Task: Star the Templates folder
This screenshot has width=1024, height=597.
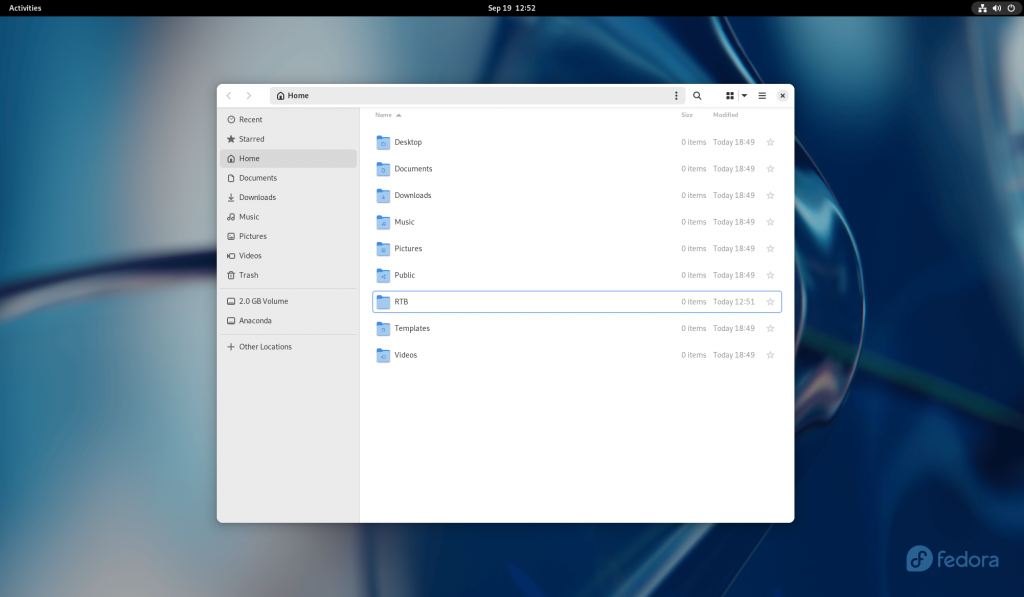Action: (770, 328)
